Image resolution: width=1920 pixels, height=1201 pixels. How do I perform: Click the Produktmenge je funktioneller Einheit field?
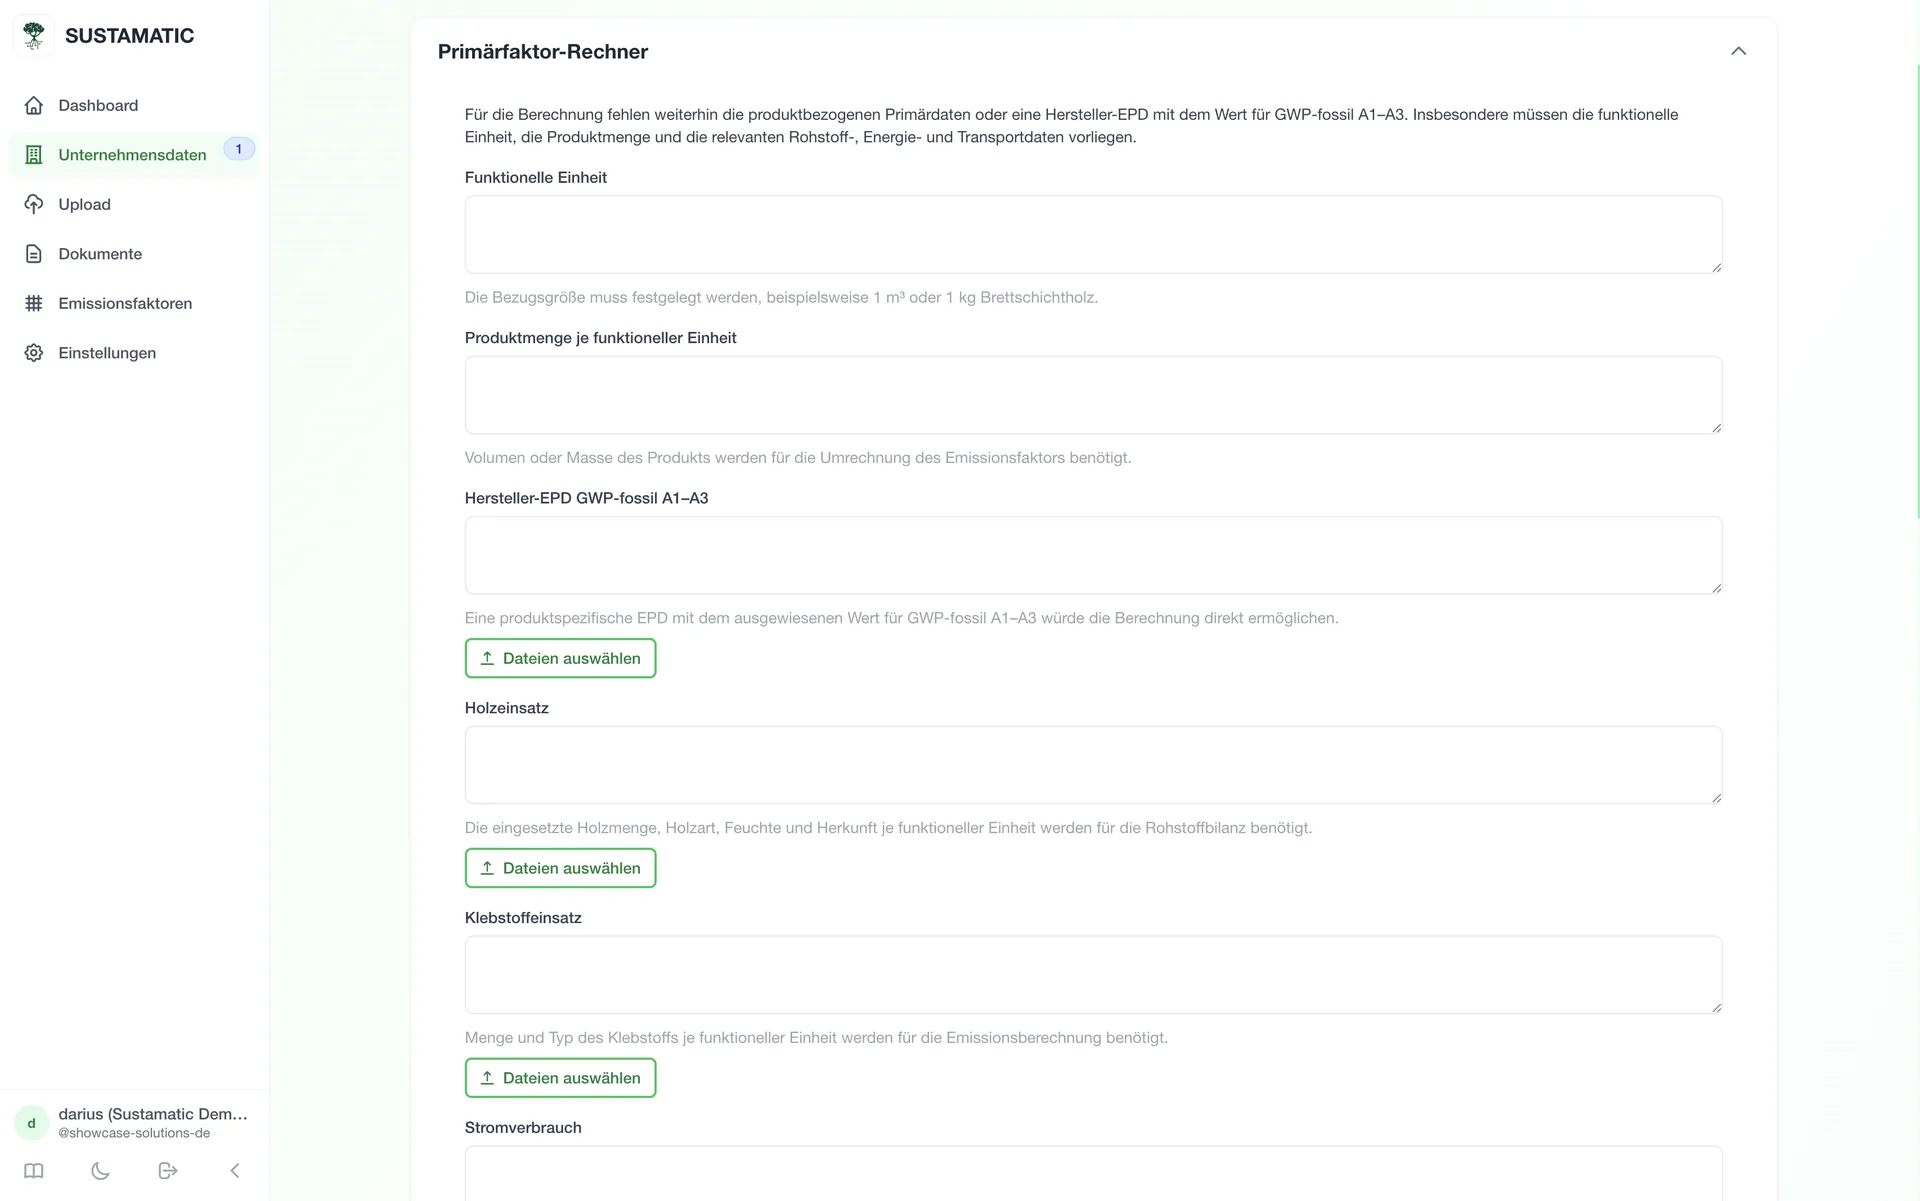pyautogui.click(x=1093, y=395)
